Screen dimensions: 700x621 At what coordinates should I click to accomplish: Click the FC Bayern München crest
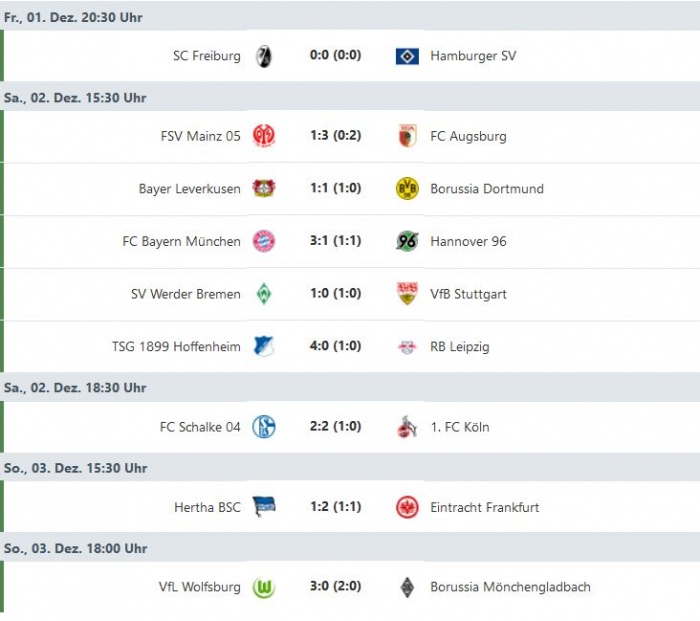pyautogui.click(x=264, y=241)
